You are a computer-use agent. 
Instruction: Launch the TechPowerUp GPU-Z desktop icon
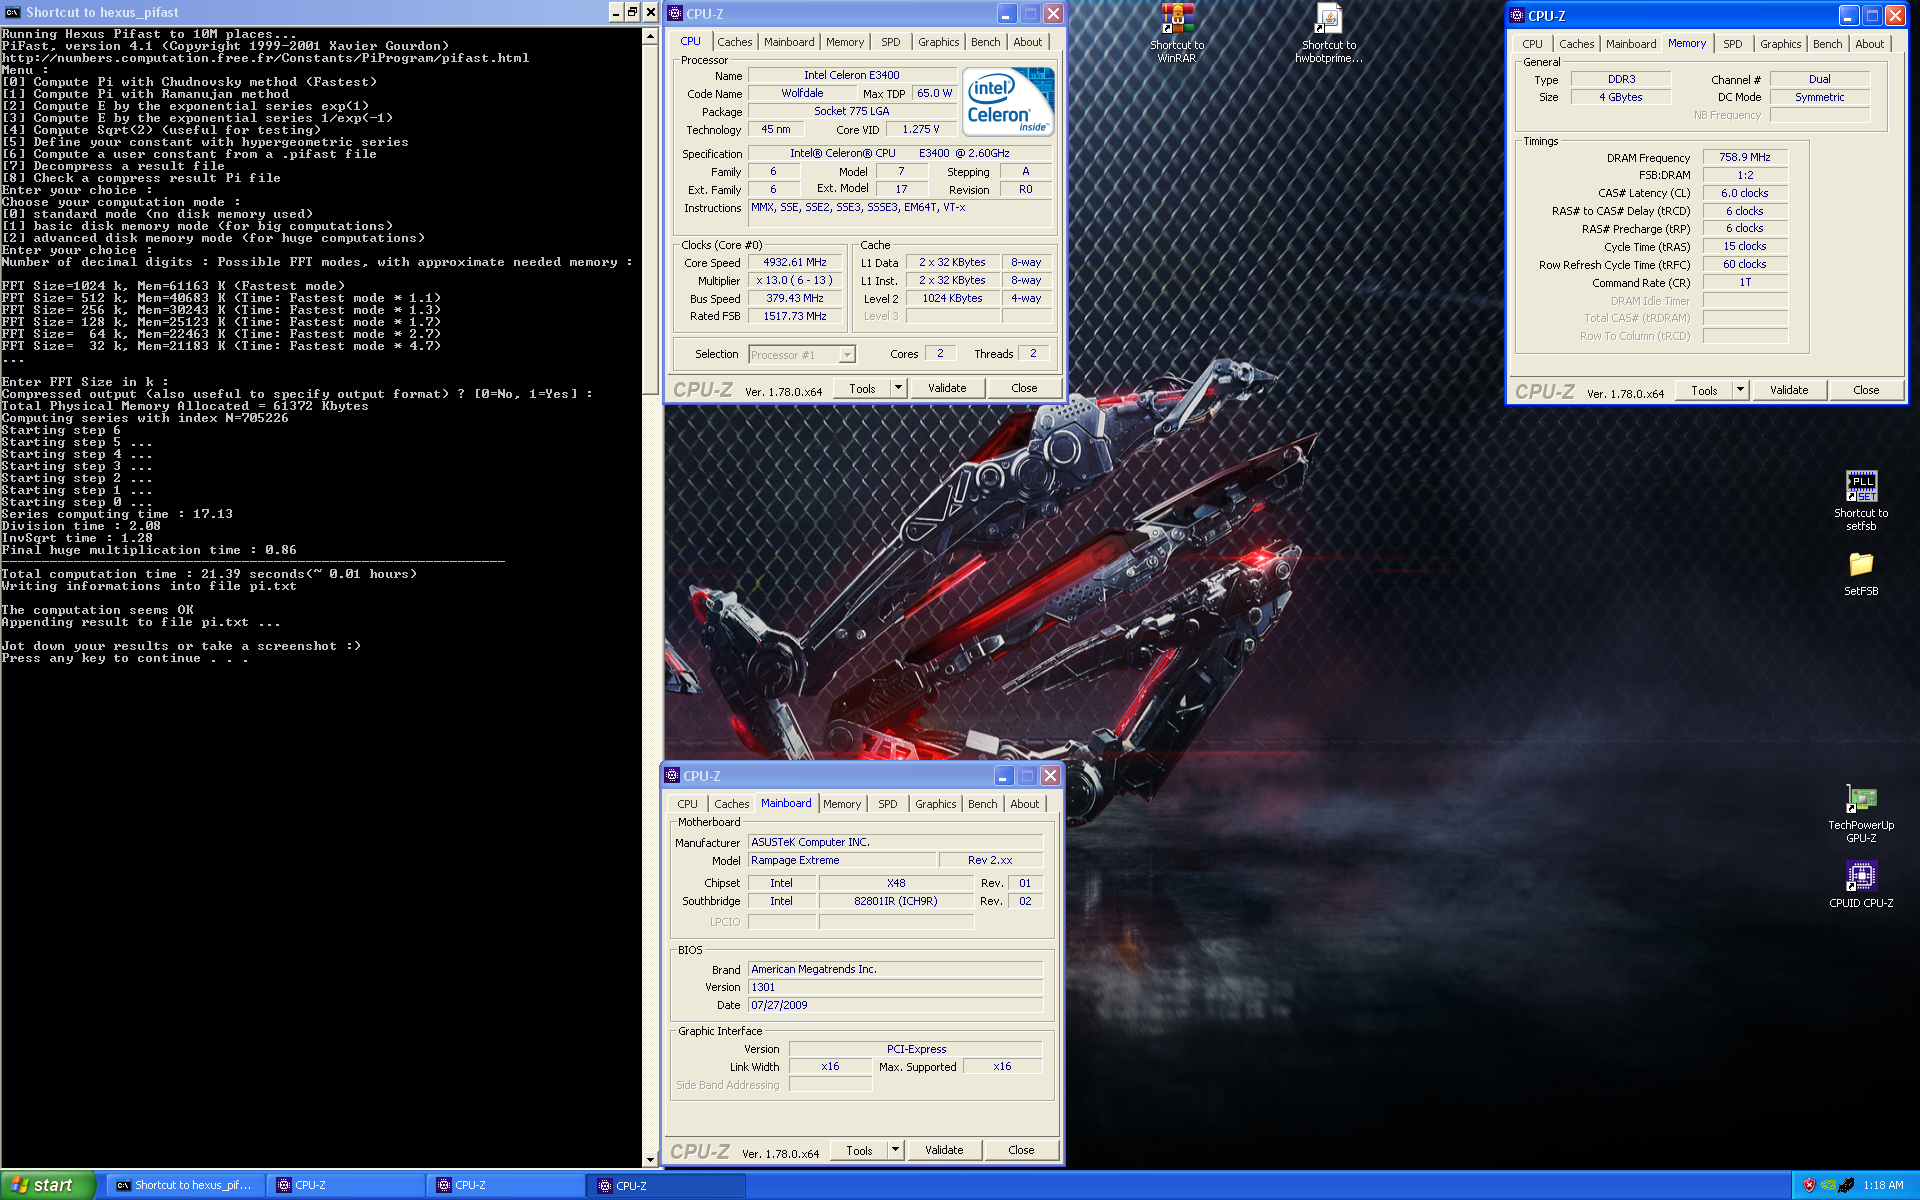pos(1861,813)
